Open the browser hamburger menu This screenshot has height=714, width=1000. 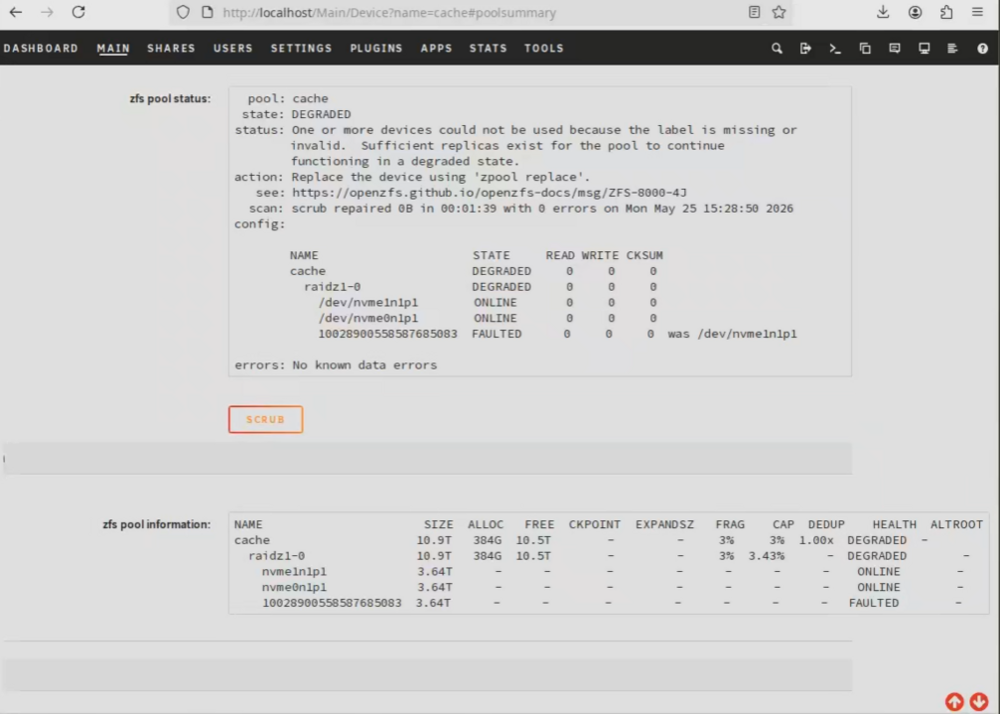coord(978,12)
